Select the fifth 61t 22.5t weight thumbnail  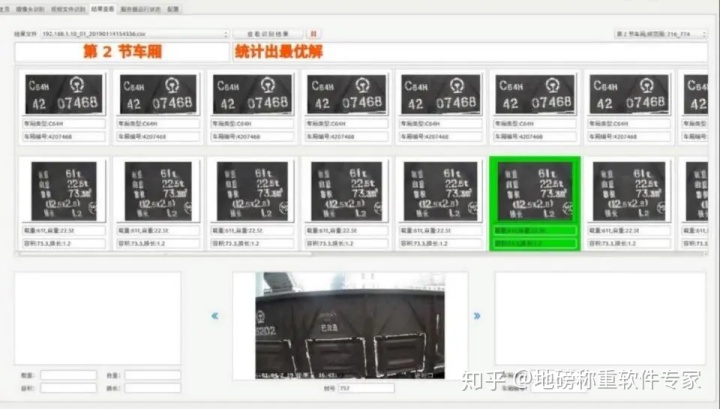pyautogui.click(x=441, y=191)
